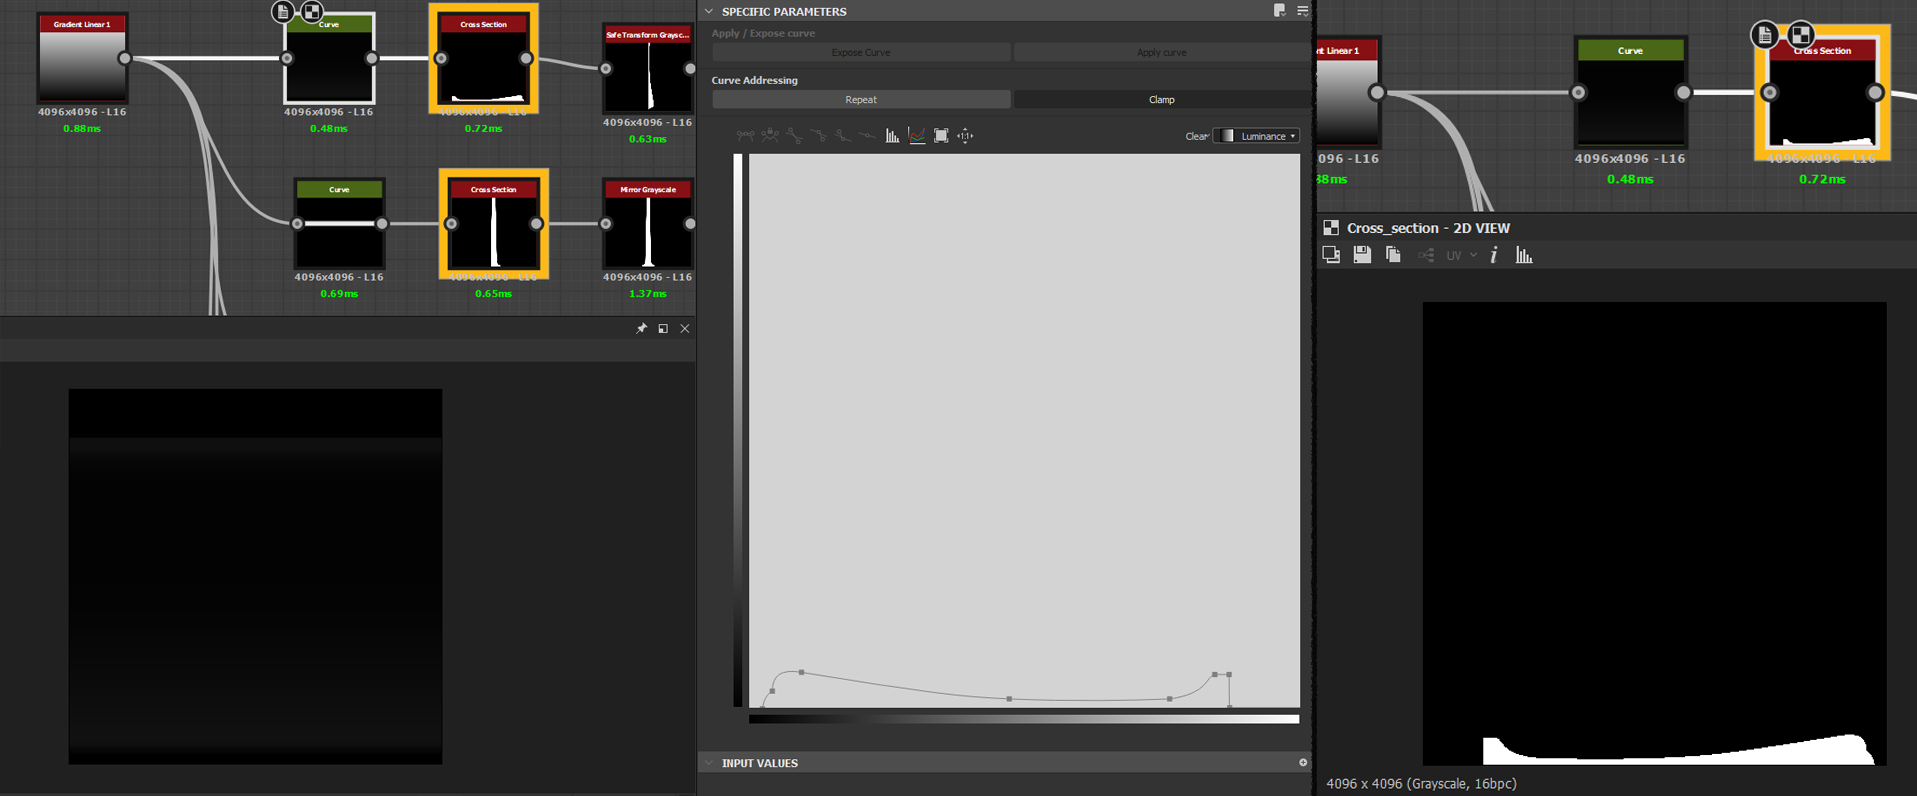The image size is (1917, 796).
Task: Click the 'Curve Addressing' label
Action: click(x=755, y=80)
